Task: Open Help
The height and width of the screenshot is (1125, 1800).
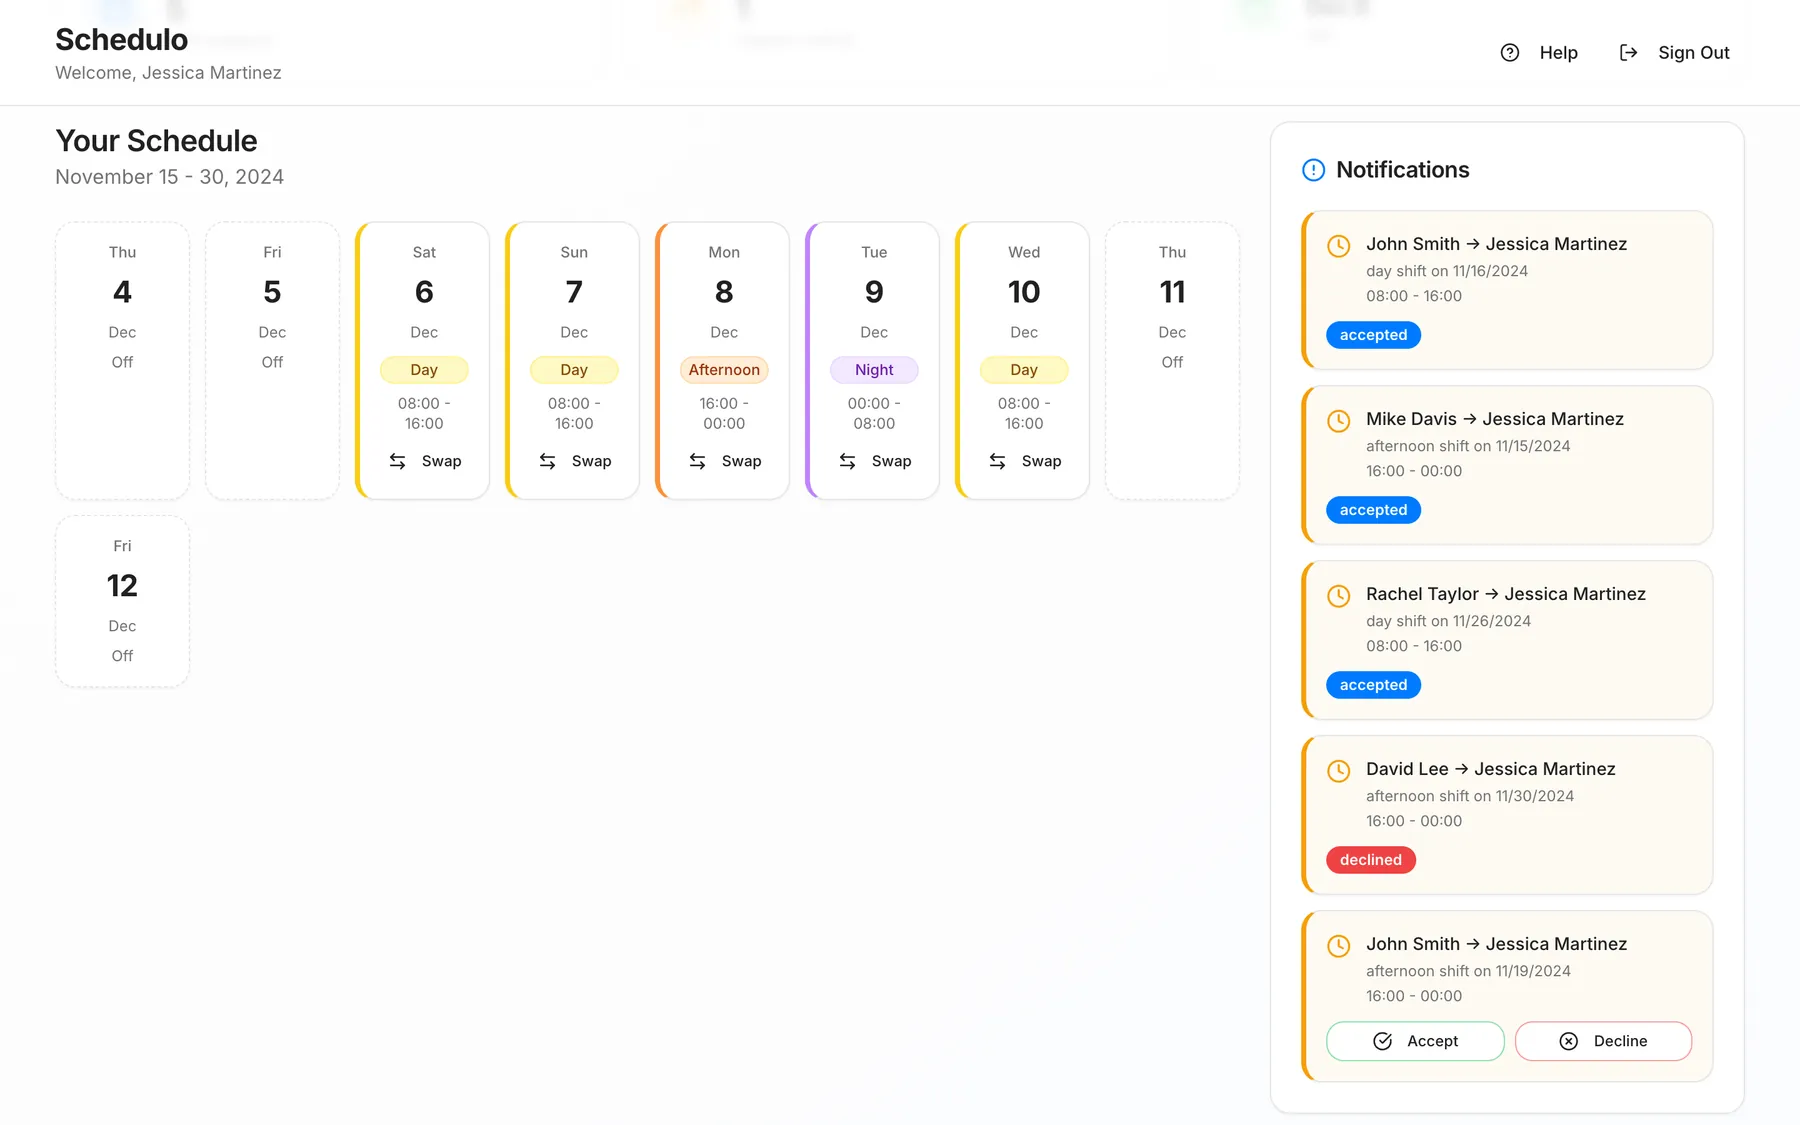Action: (1540, 53)
